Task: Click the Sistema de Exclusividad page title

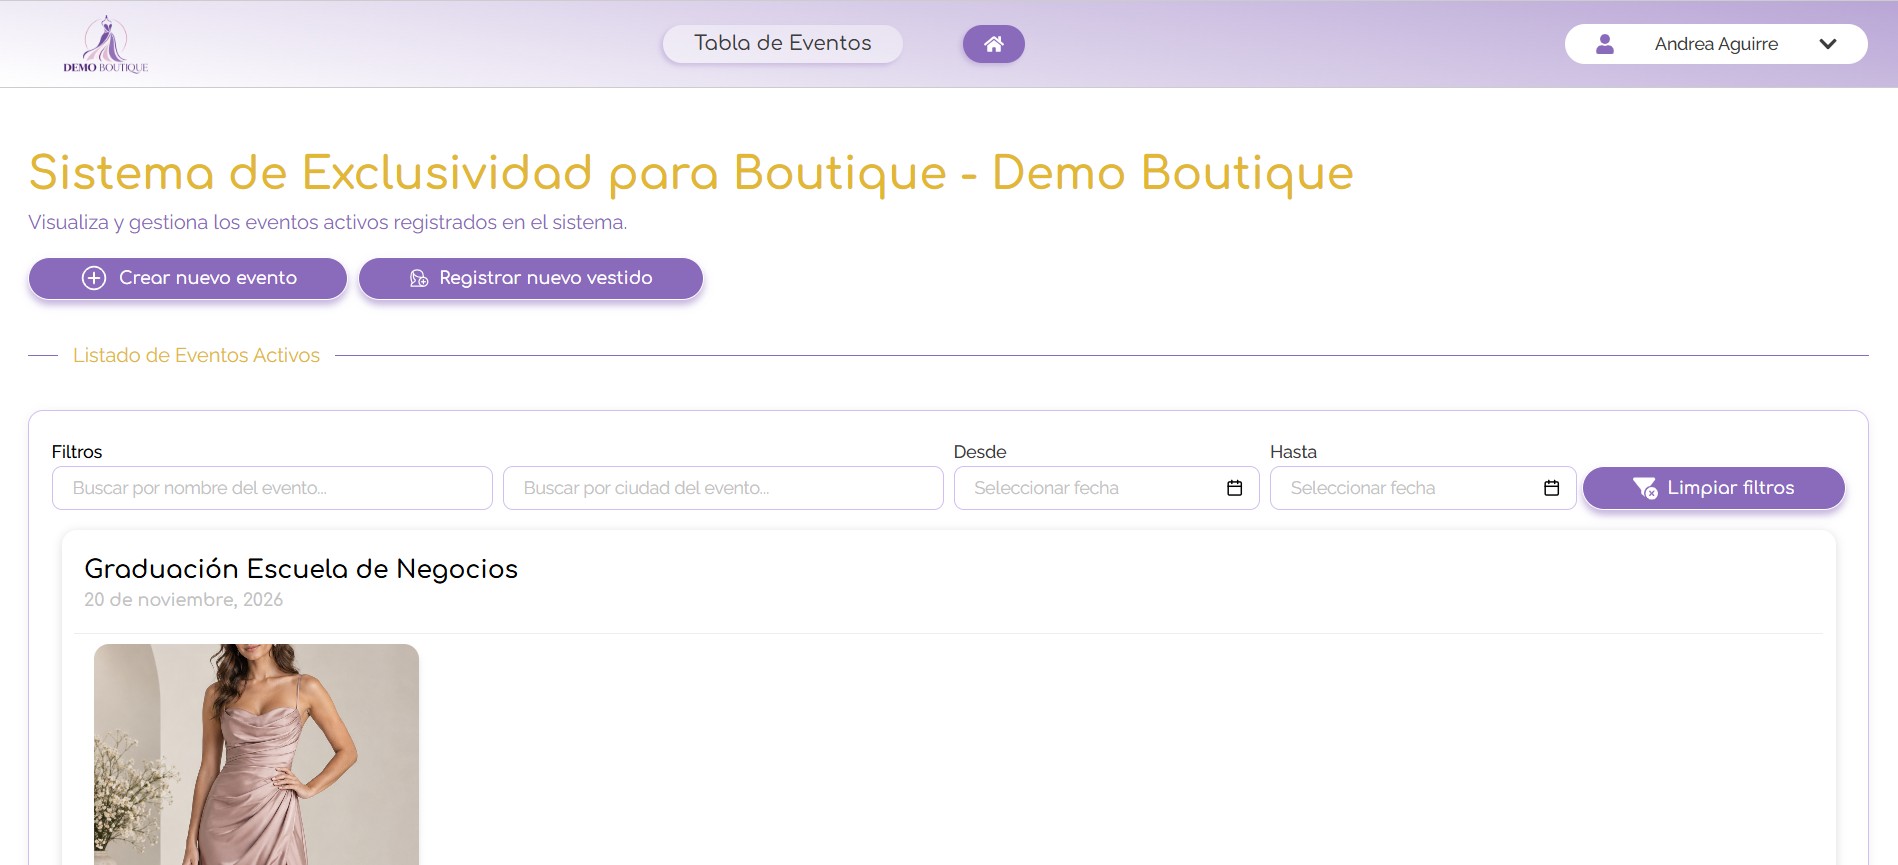Action: tap(691, 173)
